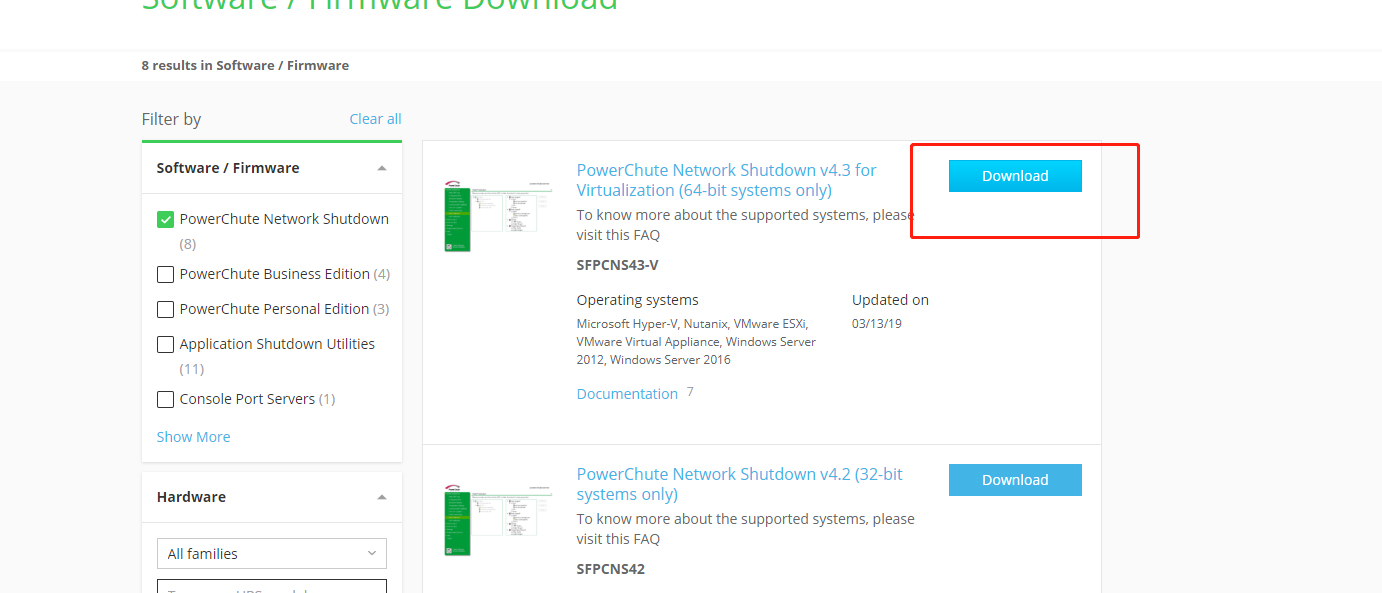Image resolution: width=1382 pixels, height=593 pixels.
Task: Collapse the Software / Firmware filter section
Action: coord(382,169)
